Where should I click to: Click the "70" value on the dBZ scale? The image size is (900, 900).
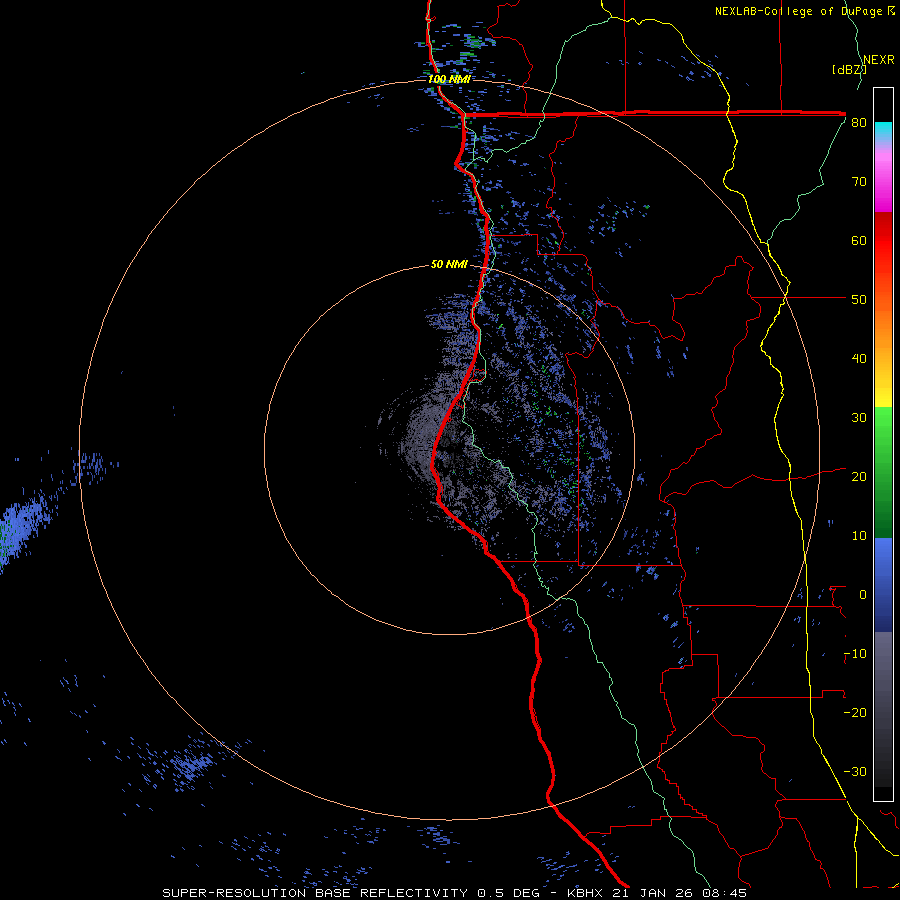coord(859,182)
